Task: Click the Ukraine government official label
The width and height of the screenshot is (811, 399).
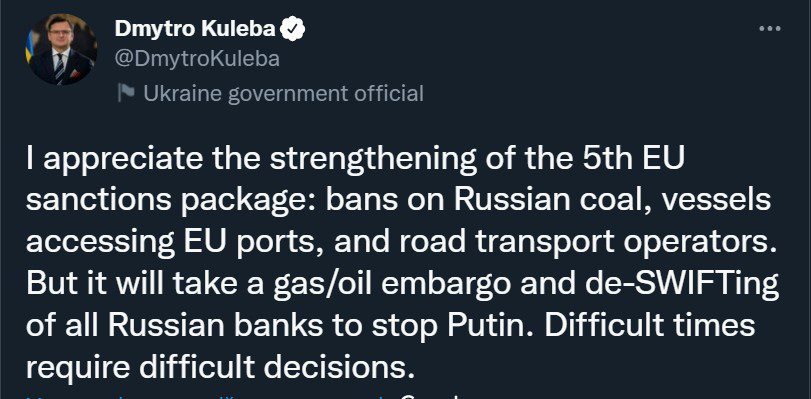Action: (283, 94)
